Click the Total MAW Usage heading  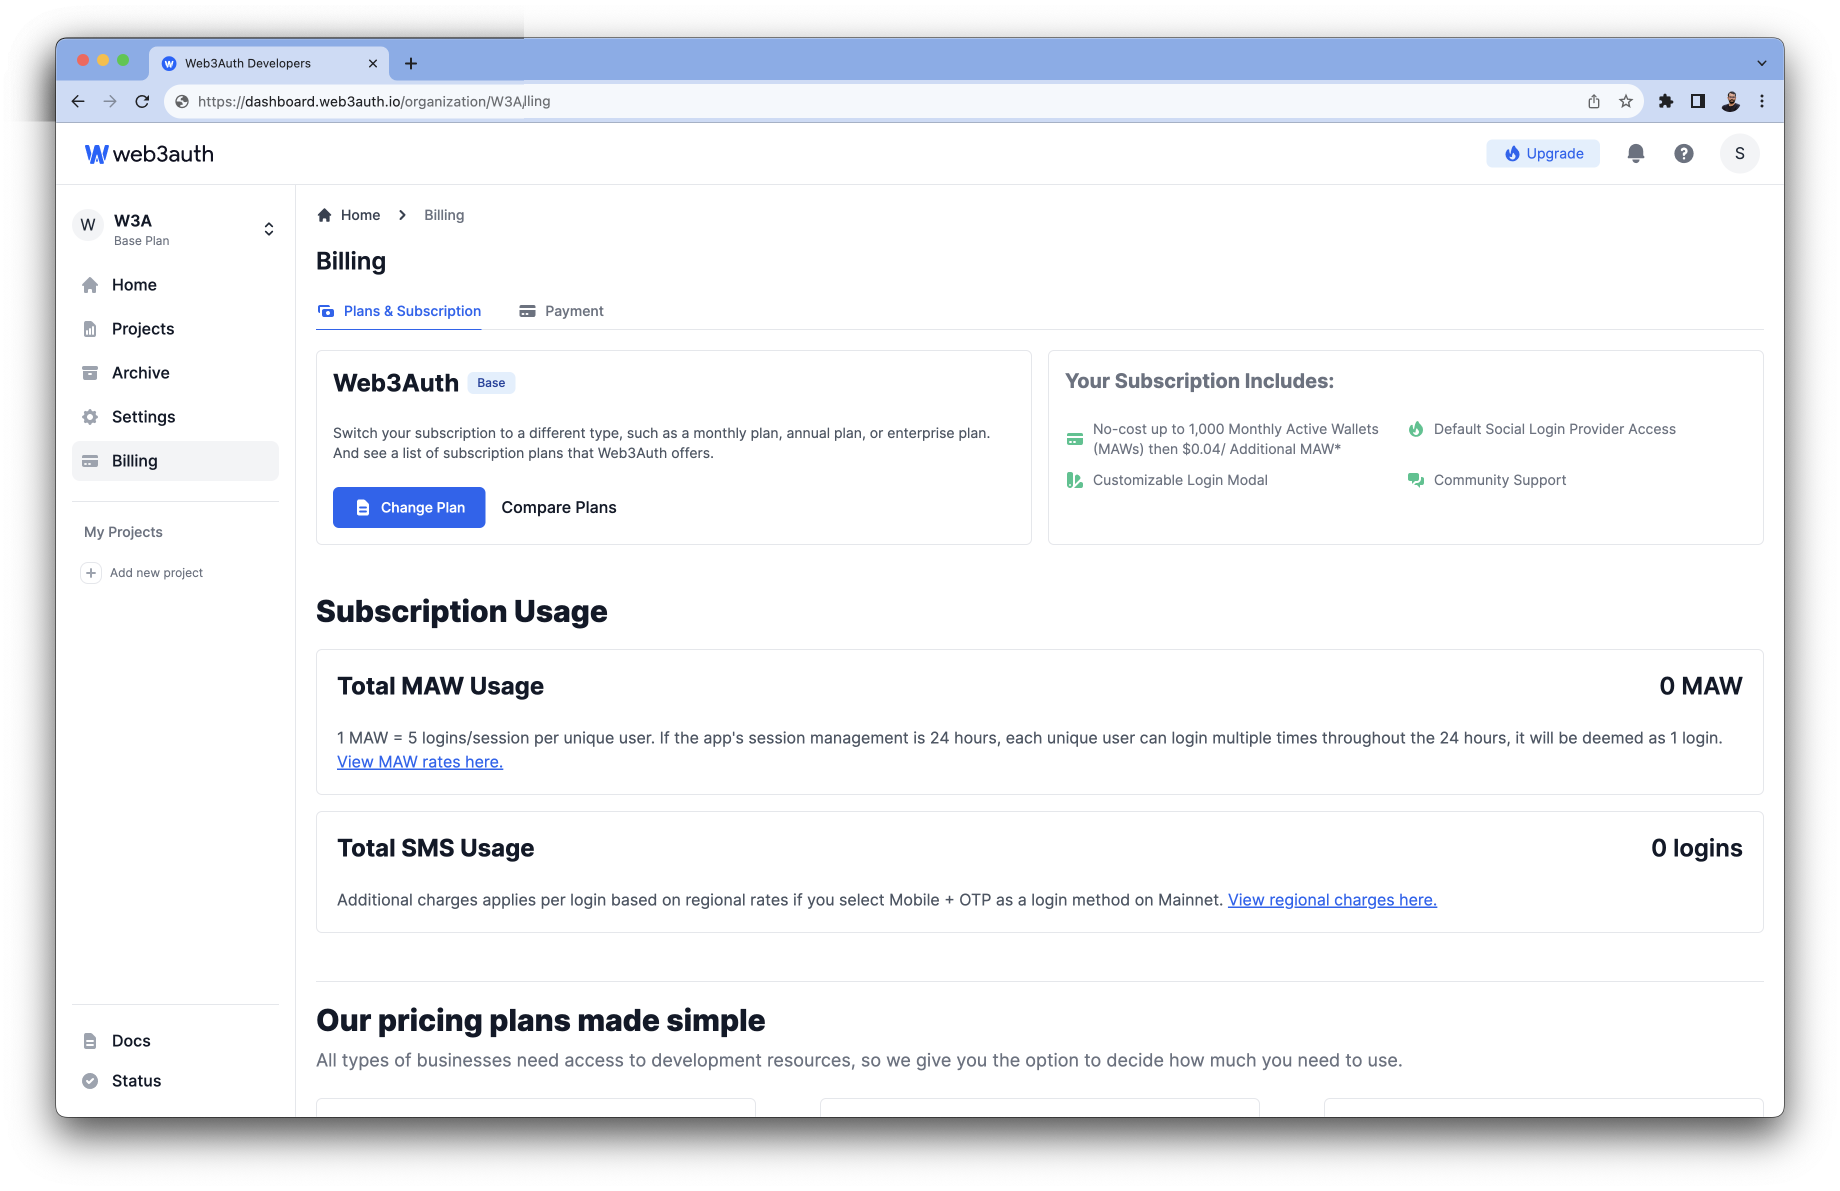click(x=440, y=686)
